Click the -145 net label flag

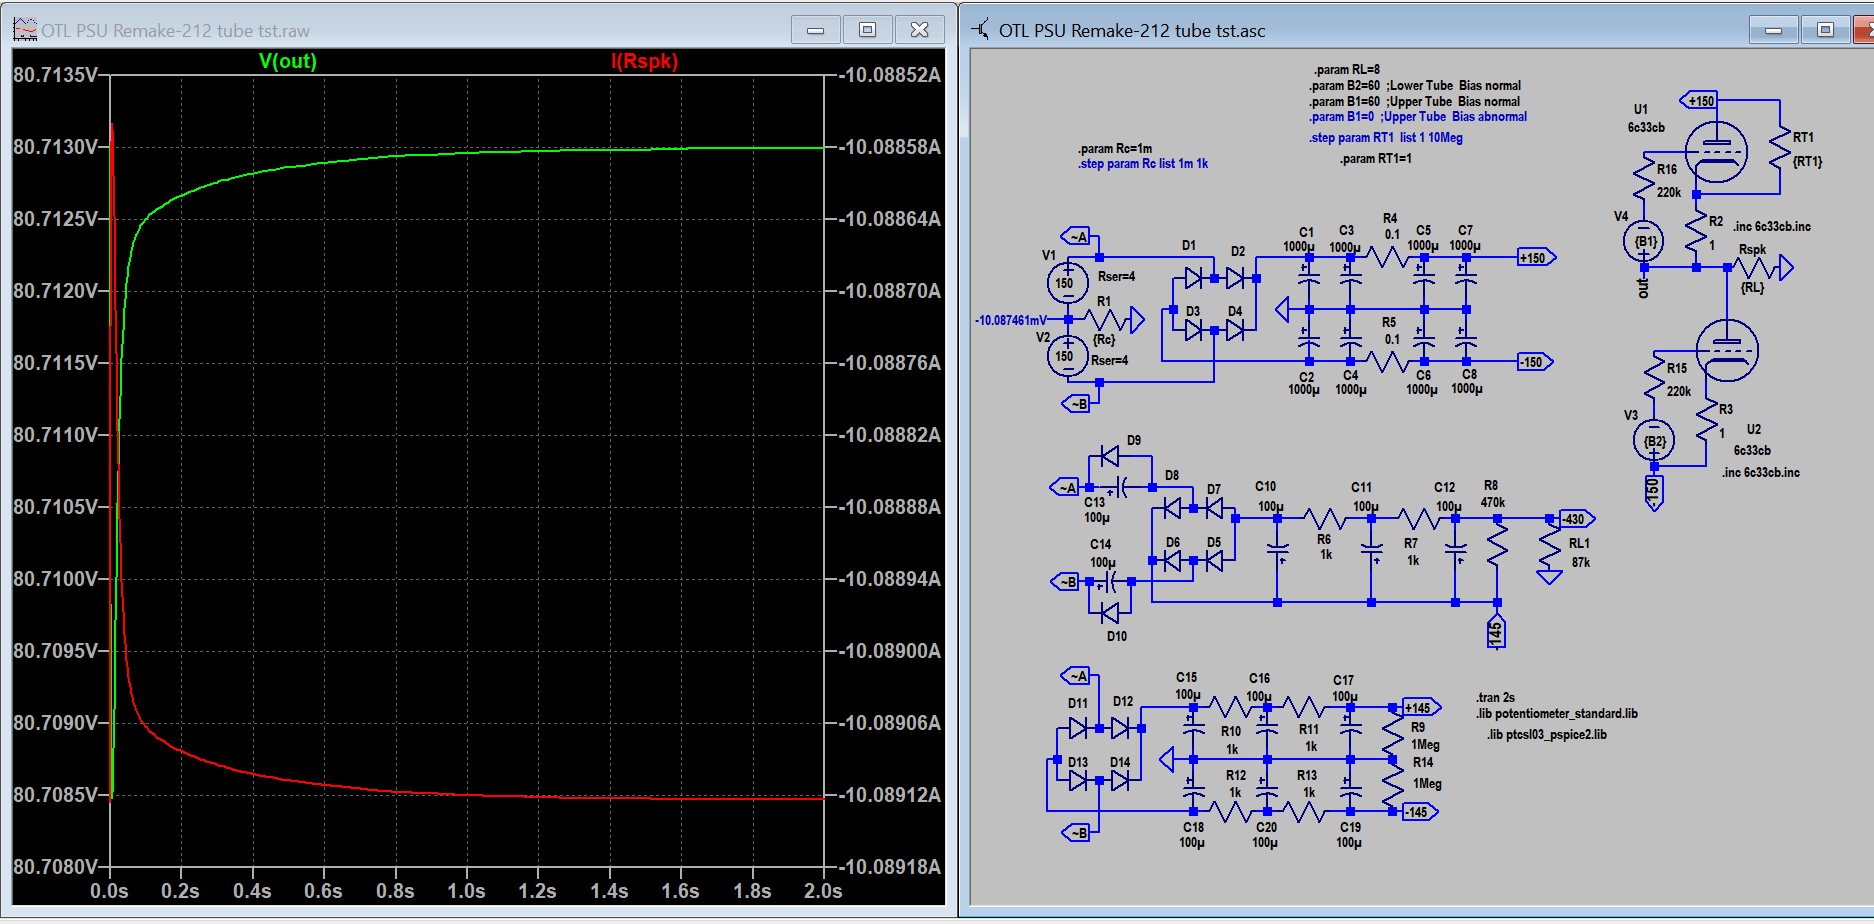point(1420,812)
